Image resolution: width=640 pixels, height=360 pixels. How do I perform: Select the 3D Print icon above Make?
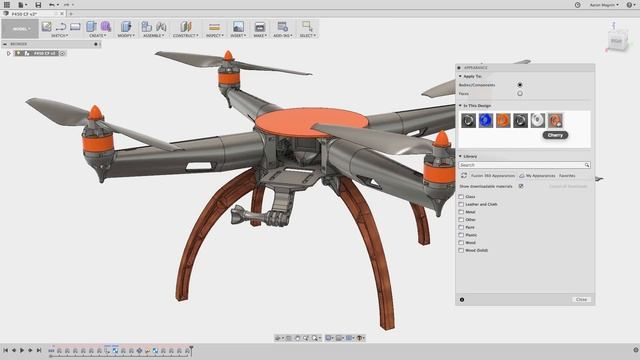(260, 27)
